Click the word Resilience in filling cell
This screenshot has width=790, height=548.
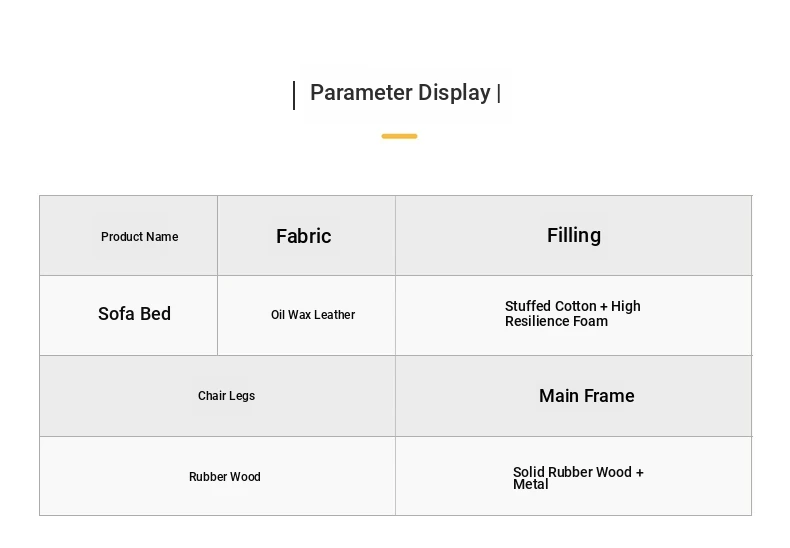536,321
